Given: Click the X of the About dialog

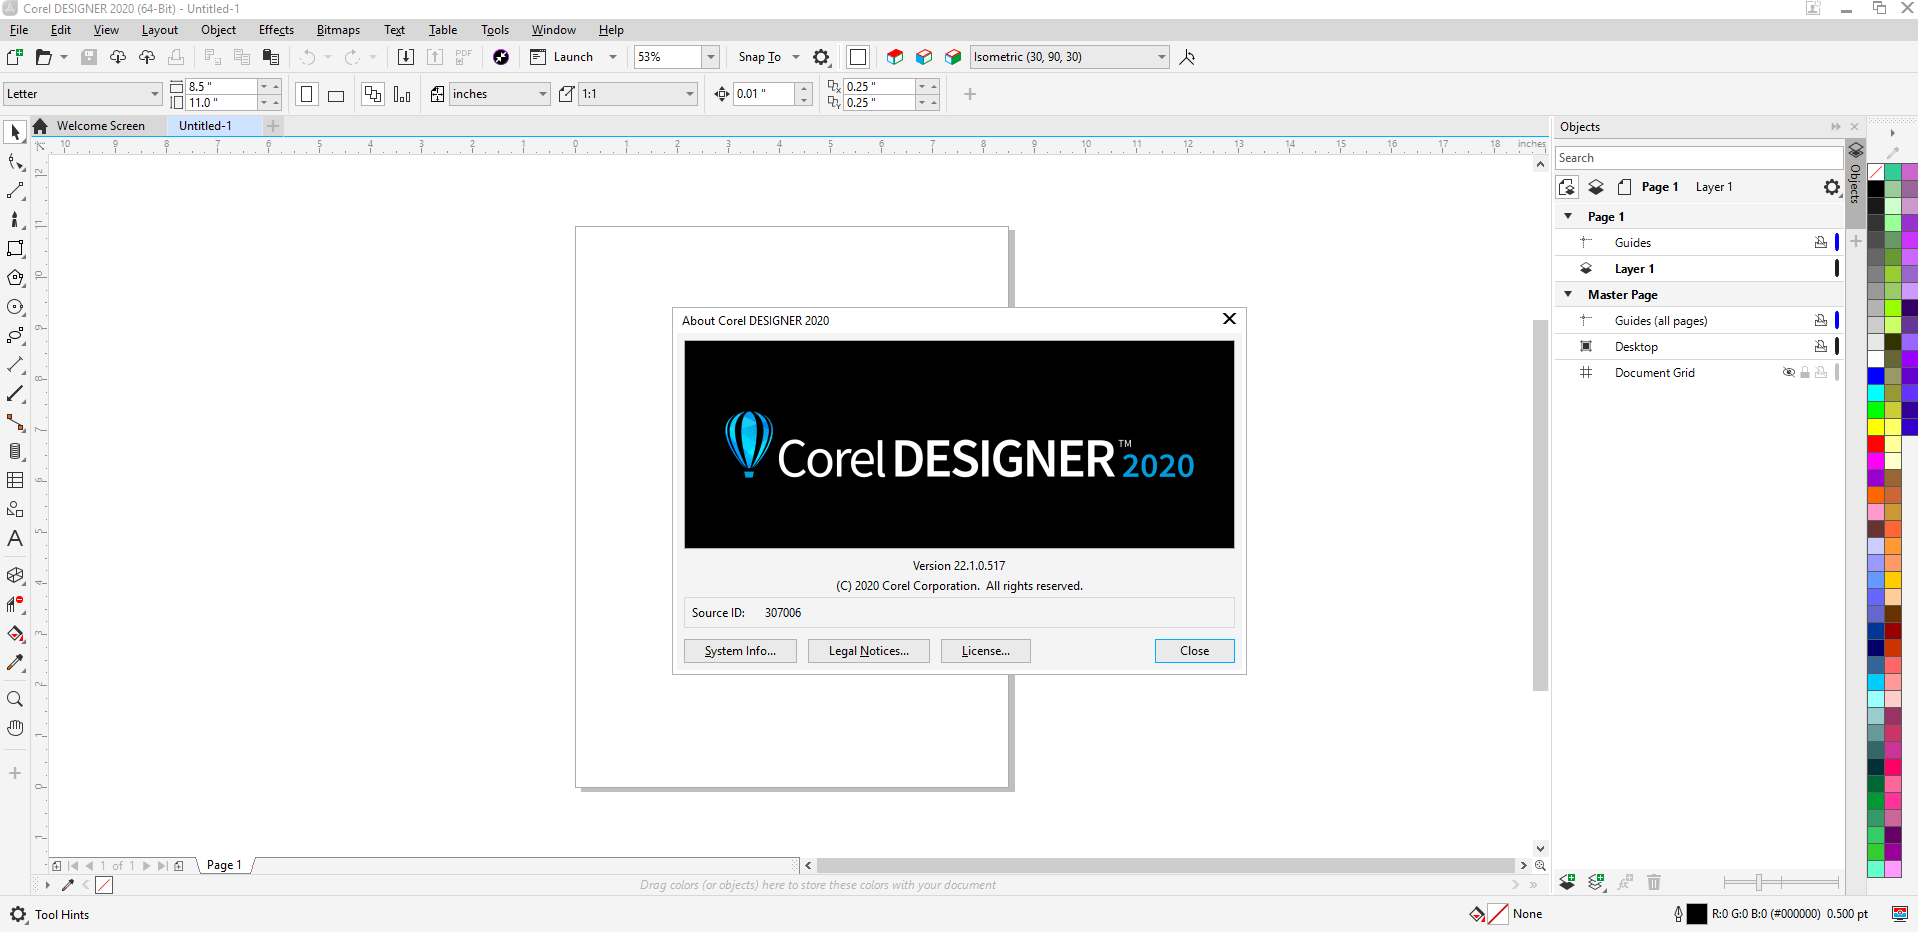Looking at the screenshot, I should [x=1230, y=319].
